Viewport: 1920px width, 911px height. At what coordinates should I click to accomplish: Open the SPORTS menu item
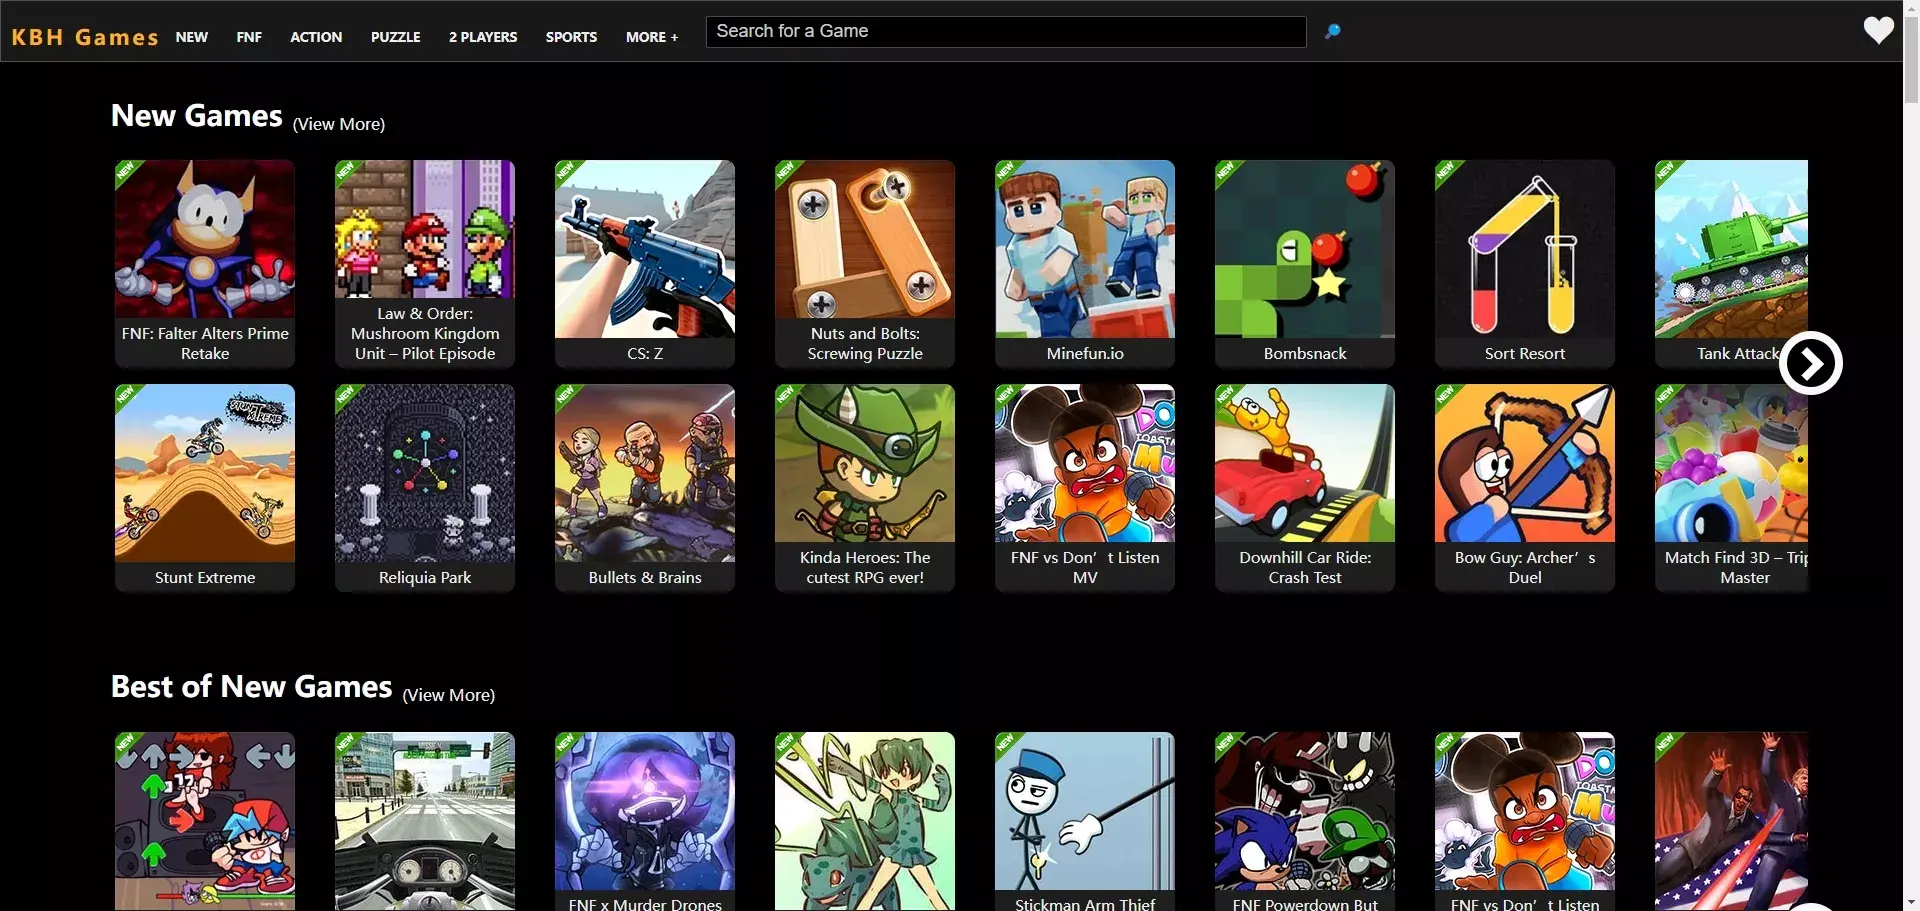point(571,37)
